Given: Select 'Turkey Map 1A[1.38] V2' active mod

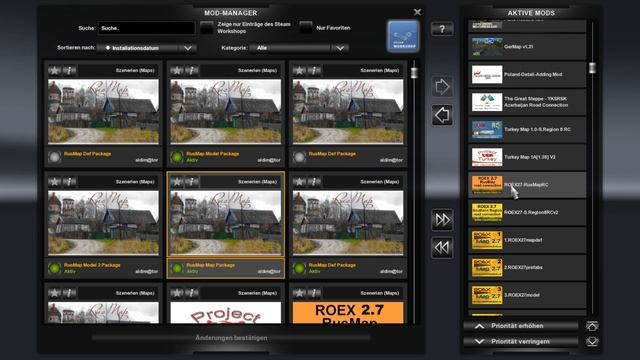Looking at the screenshot, I should coord(527,157).
